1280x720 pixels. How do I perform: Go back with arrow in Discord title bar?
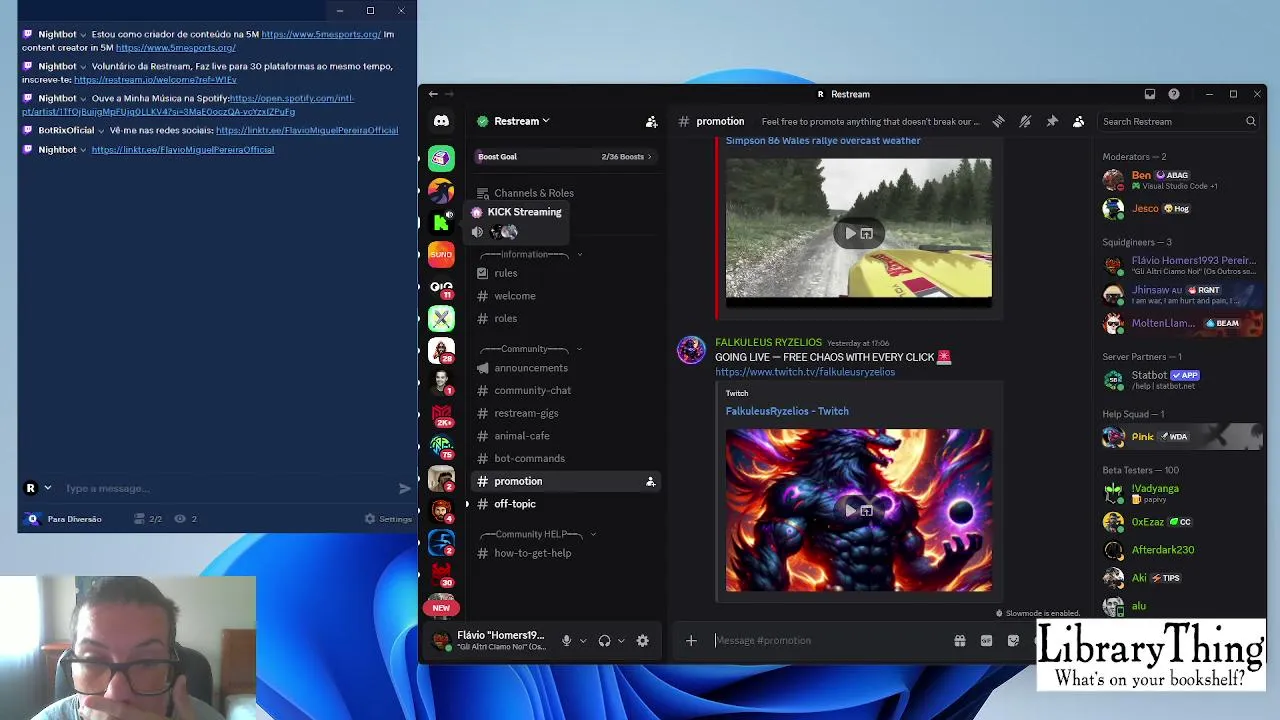coord(433,94)
